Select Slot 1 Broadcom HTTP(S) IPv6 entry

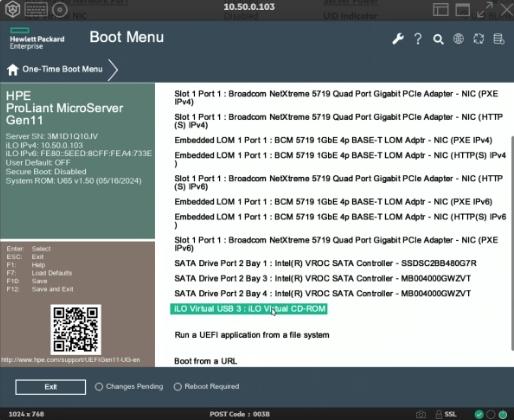pos(339,182)
